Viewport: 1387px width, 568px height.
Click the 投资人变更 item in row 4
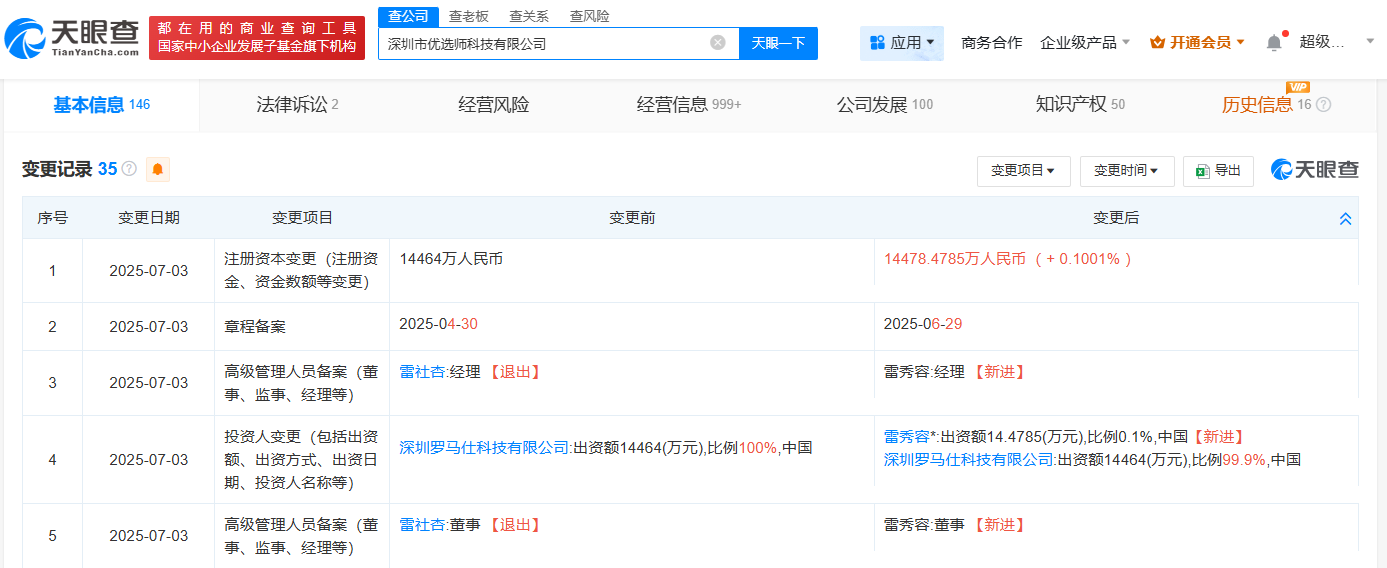301,460
